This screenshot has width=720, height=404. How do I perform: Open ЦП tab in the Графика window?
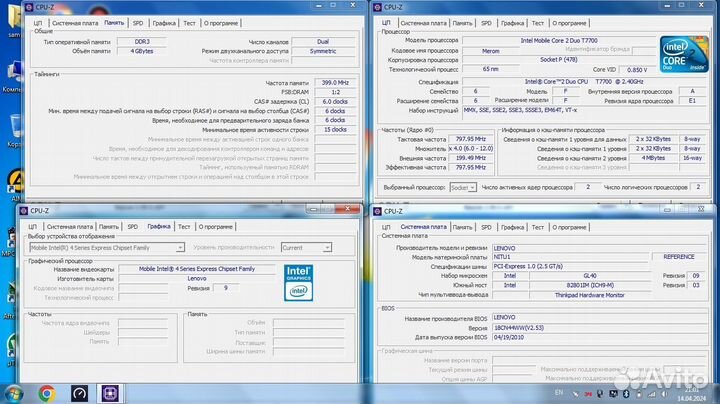point(32,227)
